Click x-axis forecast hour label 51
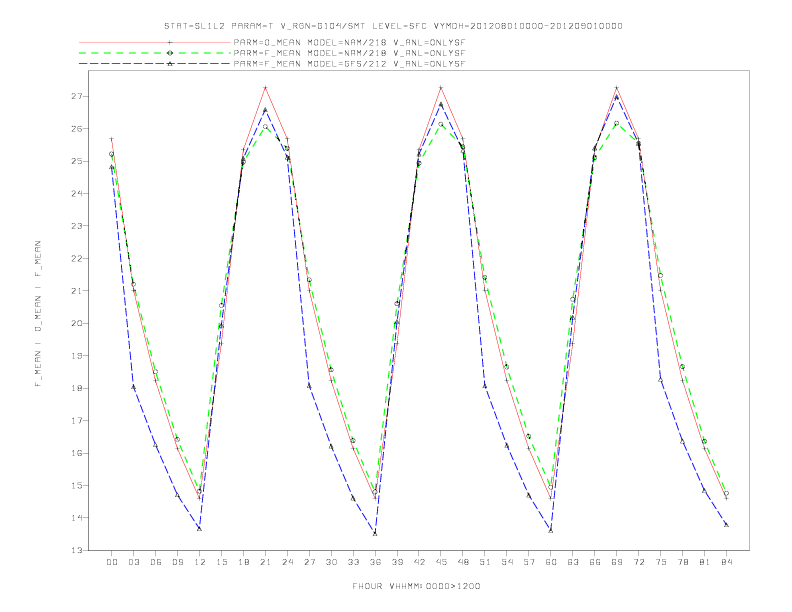The width and height of the screenshot is (792, 612). (x=485, y=562)
